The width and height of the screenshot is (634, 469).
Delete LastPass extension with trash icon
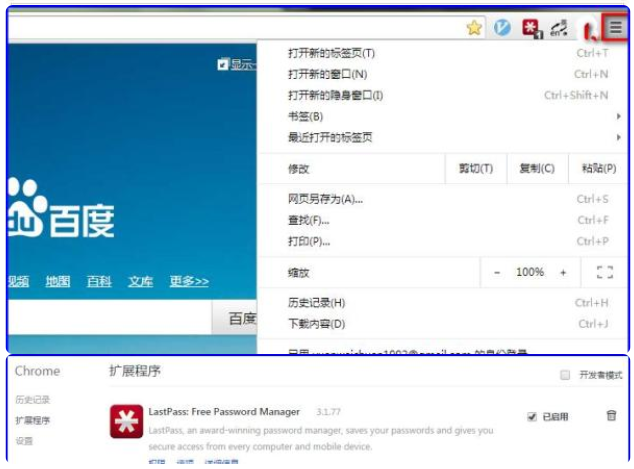[x=611, y=415]
